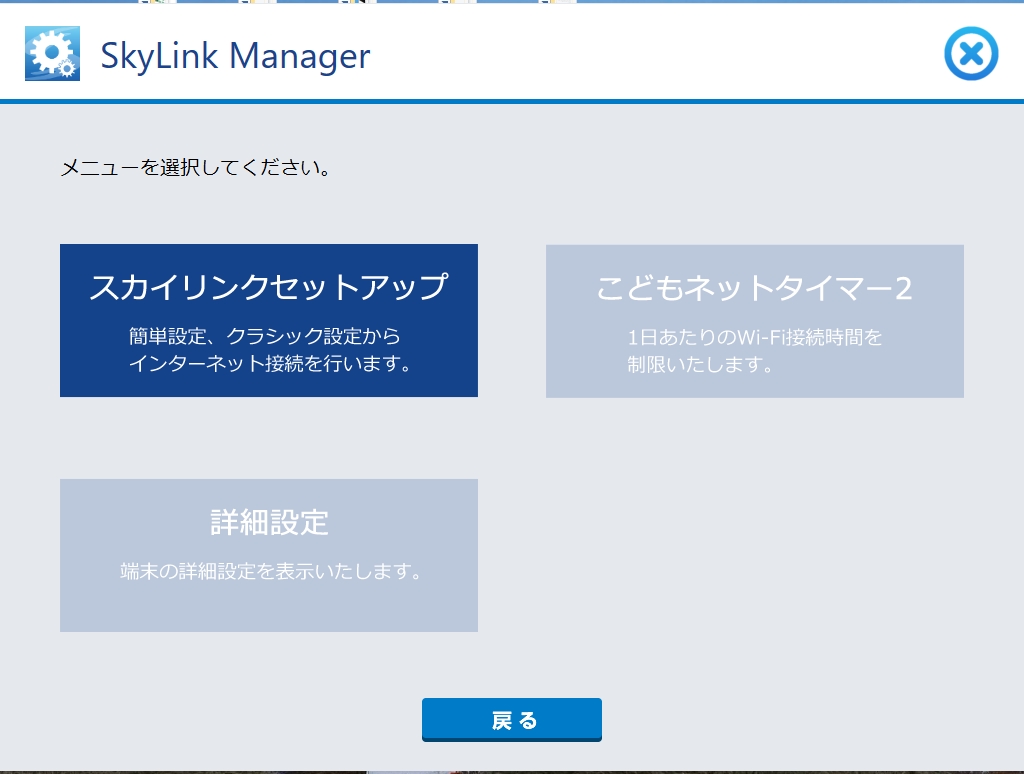The width and height of the screenshot is (1024, 774).
Task: Open the スカイリンクセットアップ tile
Action: [268, 320]
